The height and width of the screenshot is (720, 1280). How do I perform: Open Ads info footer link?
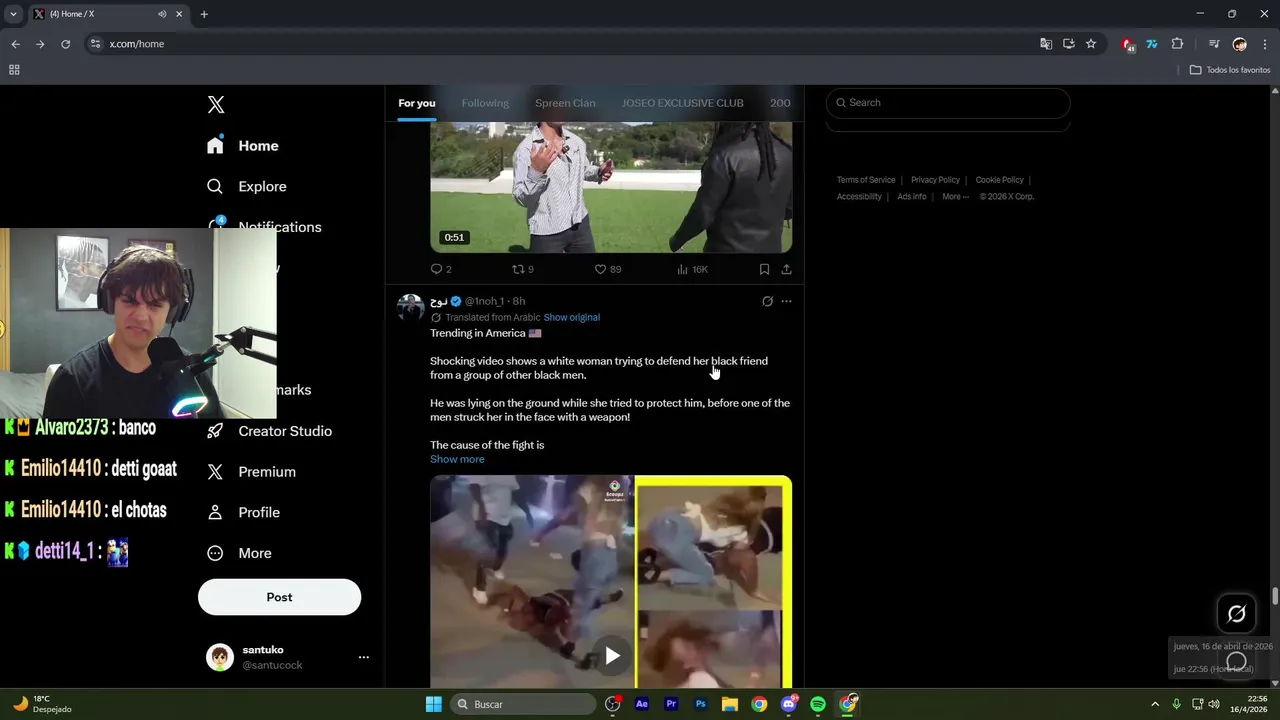click(x=912, y=197)
